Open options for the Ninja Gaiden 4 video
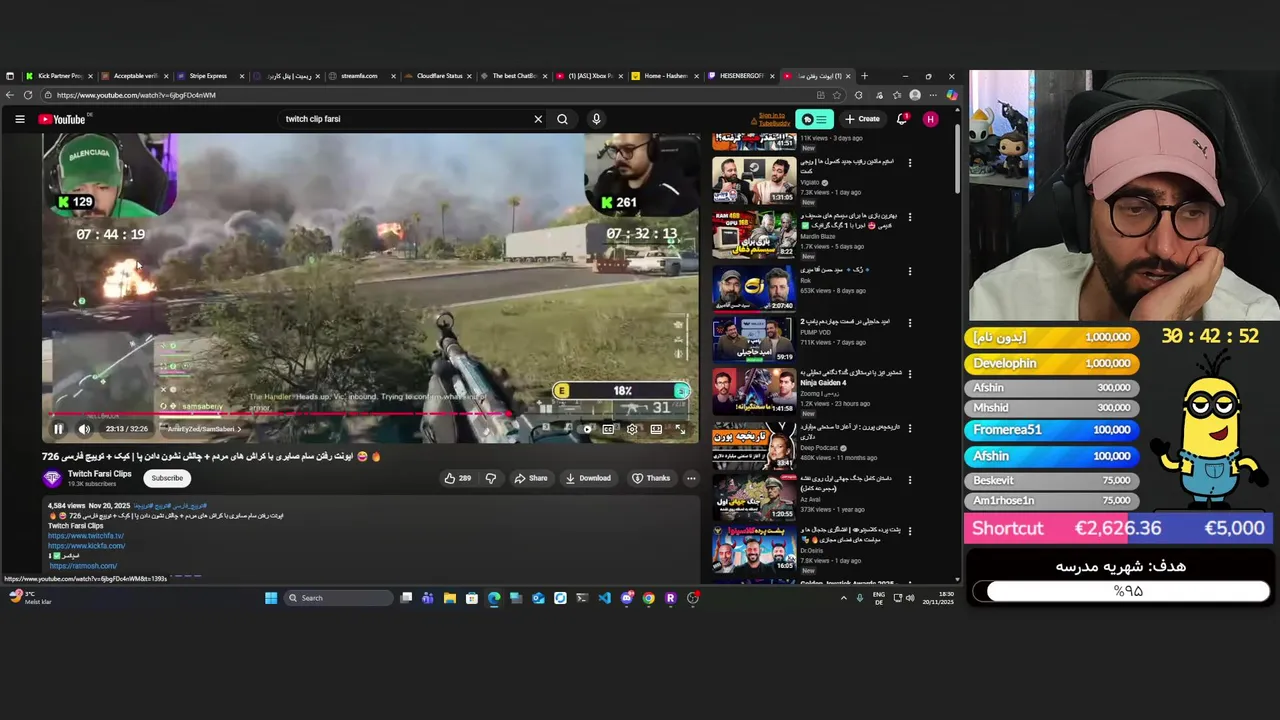Screen dimensions: 1280x720 click(910, 375)
